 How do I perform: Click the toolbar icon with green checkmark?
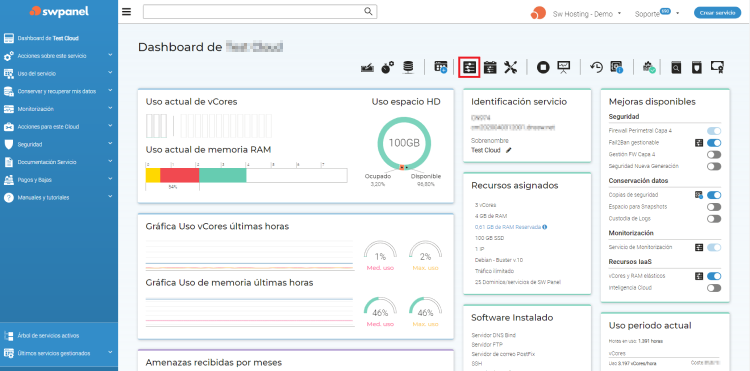click(649, 67)
